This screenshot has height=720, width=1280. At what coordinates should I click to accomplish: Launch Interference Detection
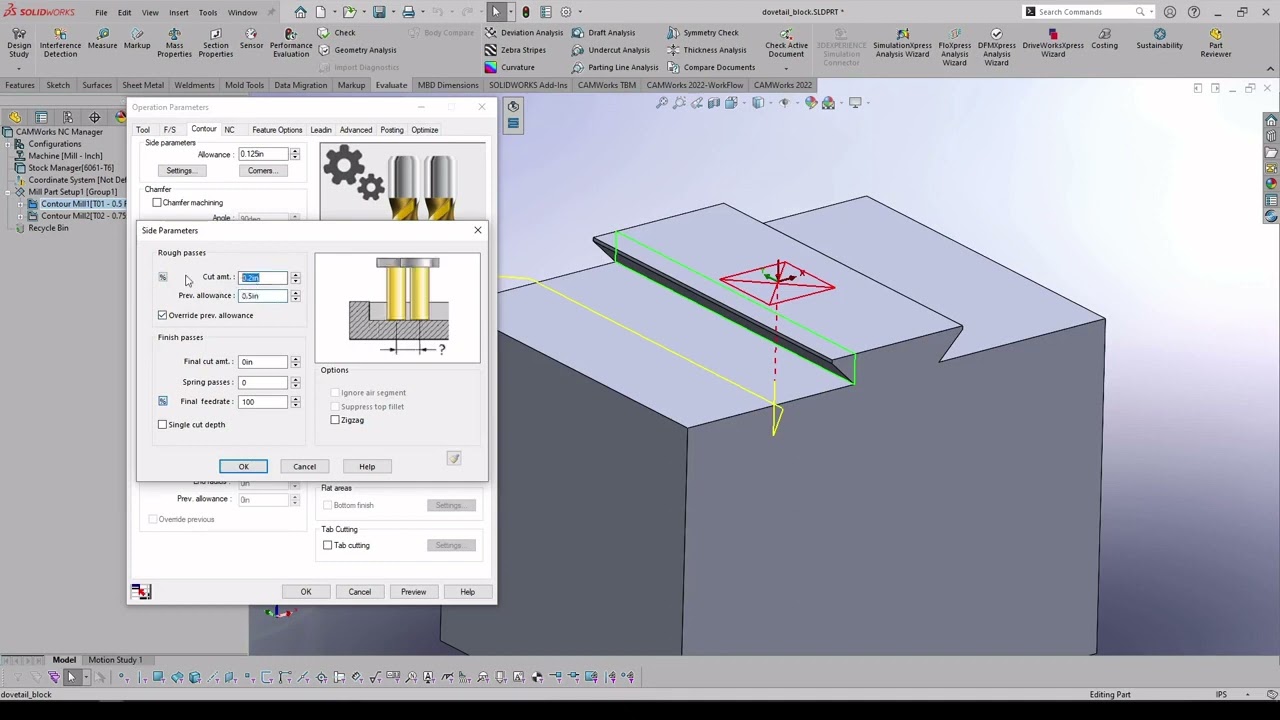coord(60,42)
